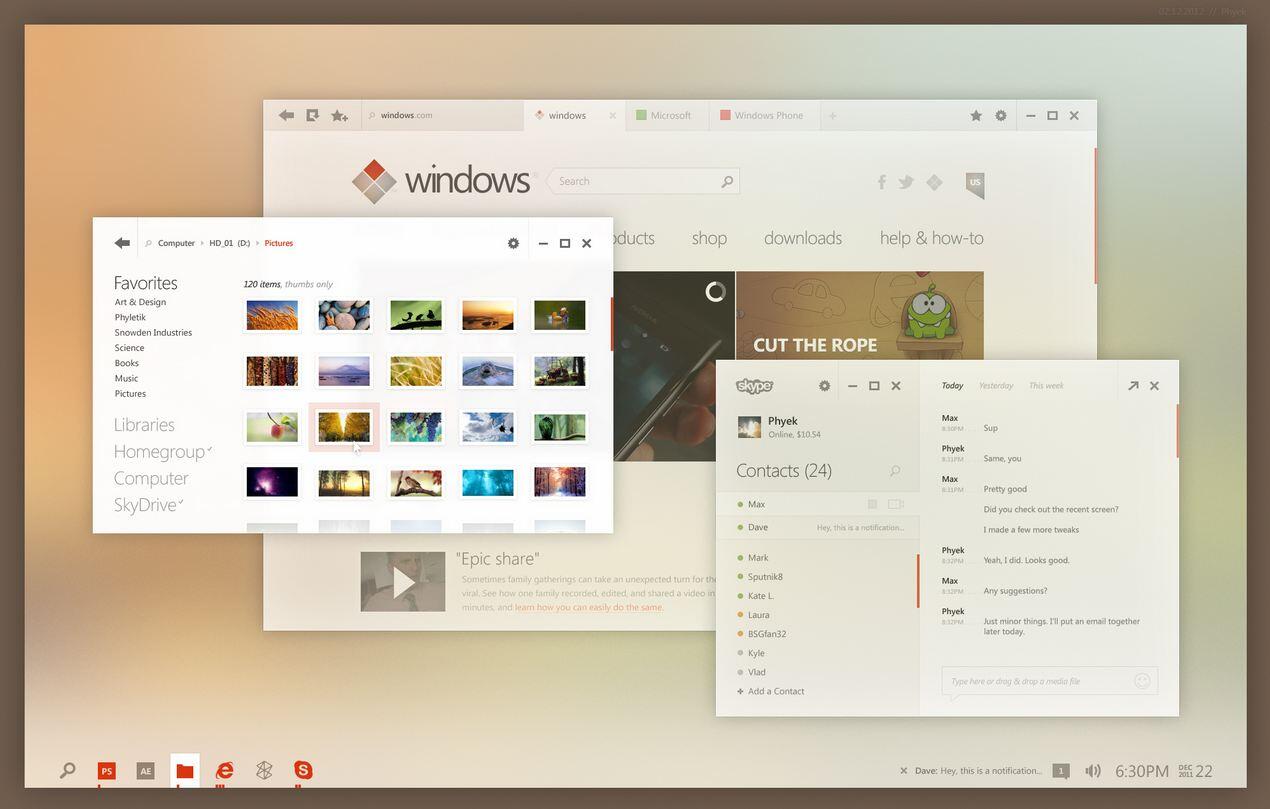Open the Twitter icon on windows site
The image size is (1270, 809).
pyautogui.click(x=906, y=181)
